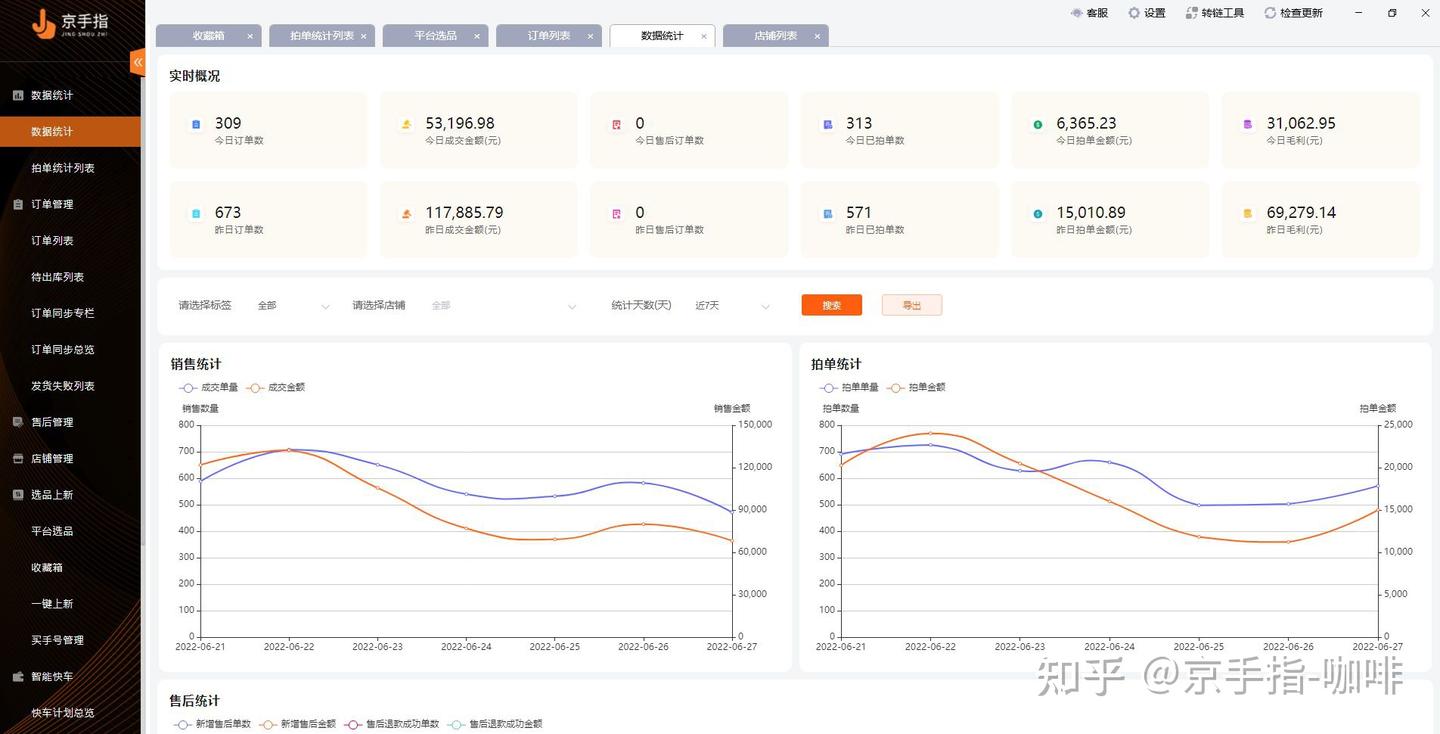Click the icon on the 今日毛利 card
The width and height of the screenshot is (1440, 734).
[1248, 125]
